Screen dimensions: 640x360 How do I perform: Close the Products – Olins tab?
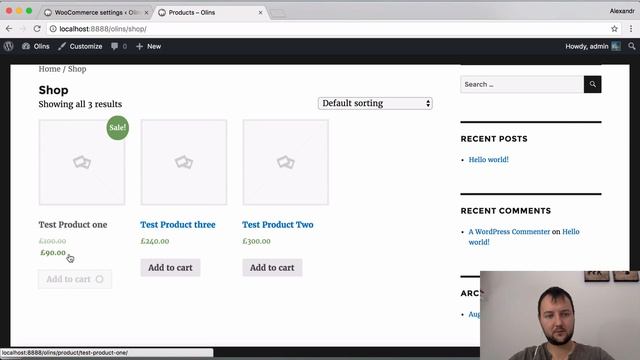coord(260,13)
